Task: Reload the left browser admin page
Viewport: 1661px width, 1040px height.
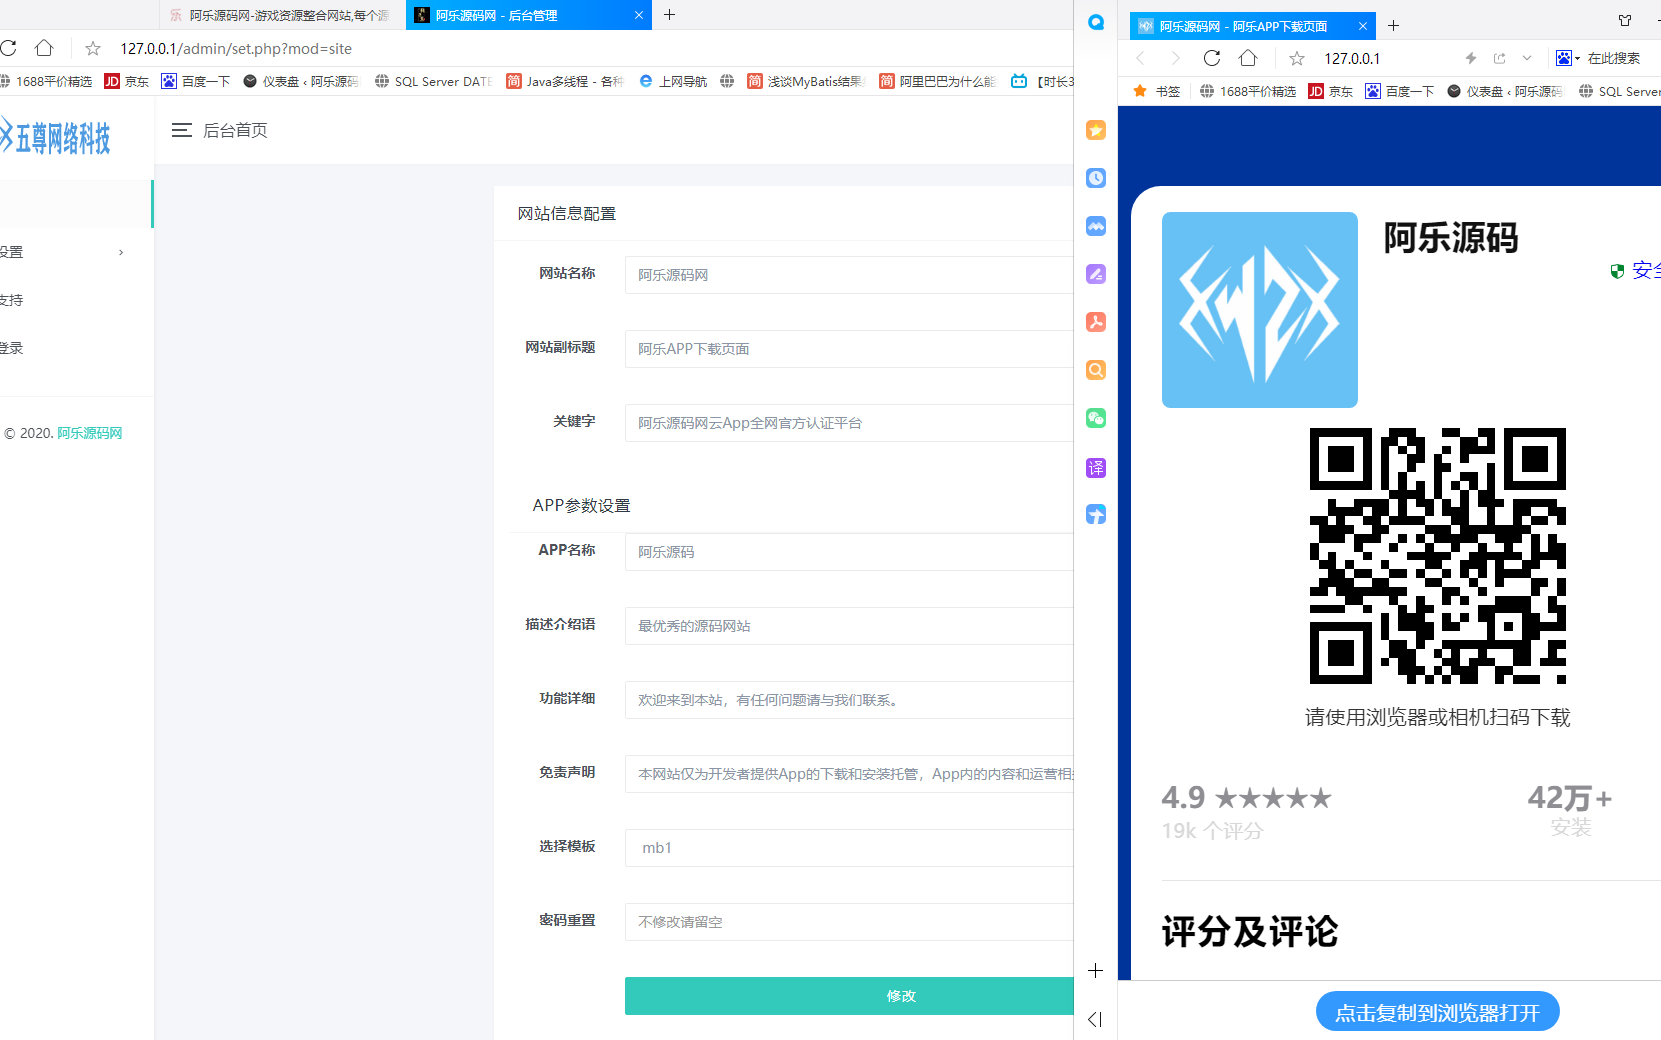Action: pos(8,48)
